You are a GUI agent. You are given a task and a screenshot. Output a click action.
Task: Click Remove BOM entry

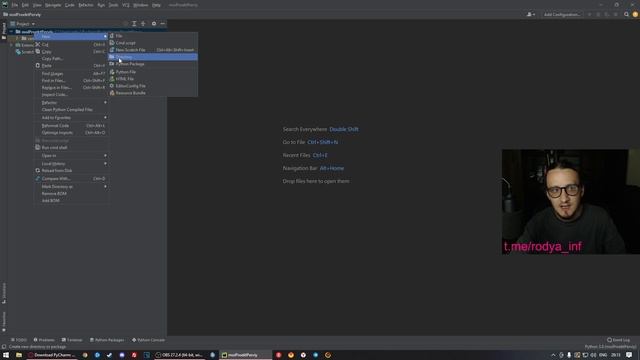pos(71,194)
